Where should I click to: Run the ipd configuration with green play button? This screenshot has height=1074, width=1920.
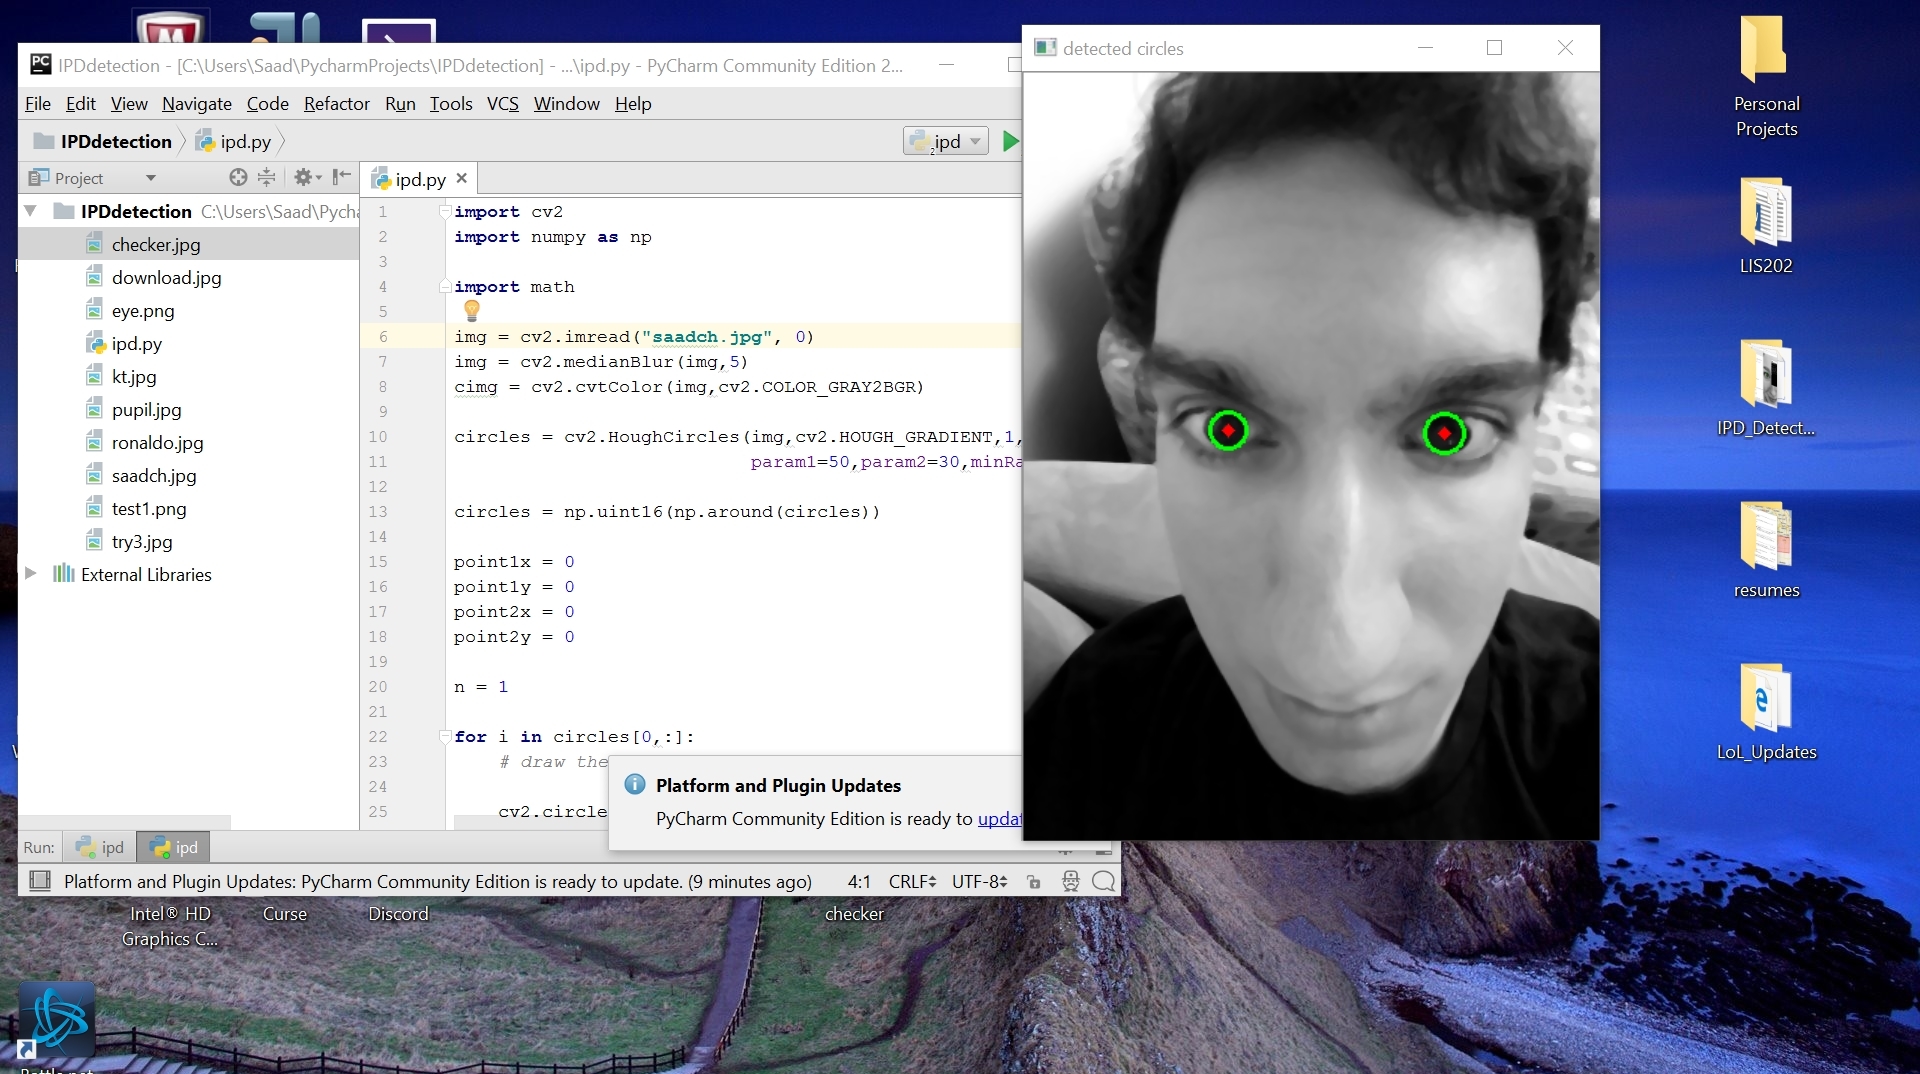pyautogui.click(x=1010, y=142)
